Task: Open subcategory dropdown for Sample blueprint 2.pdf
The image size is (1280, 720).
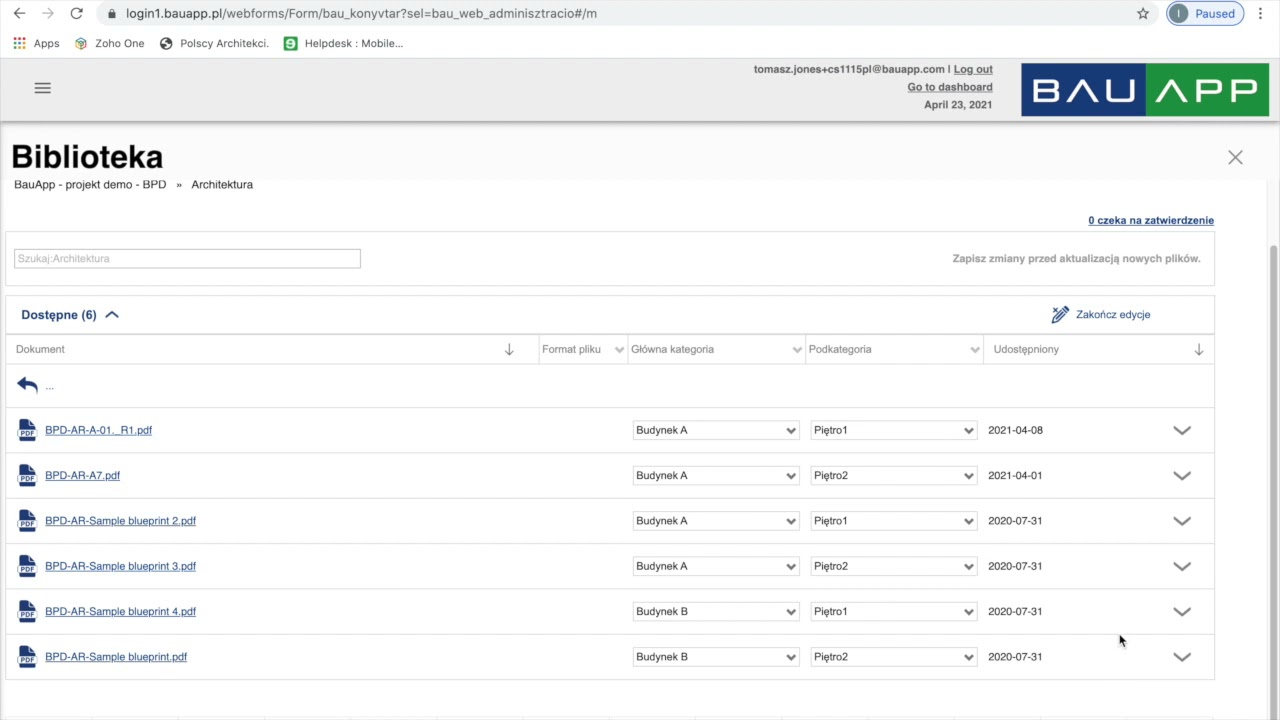Action: (x=894, y=521)
